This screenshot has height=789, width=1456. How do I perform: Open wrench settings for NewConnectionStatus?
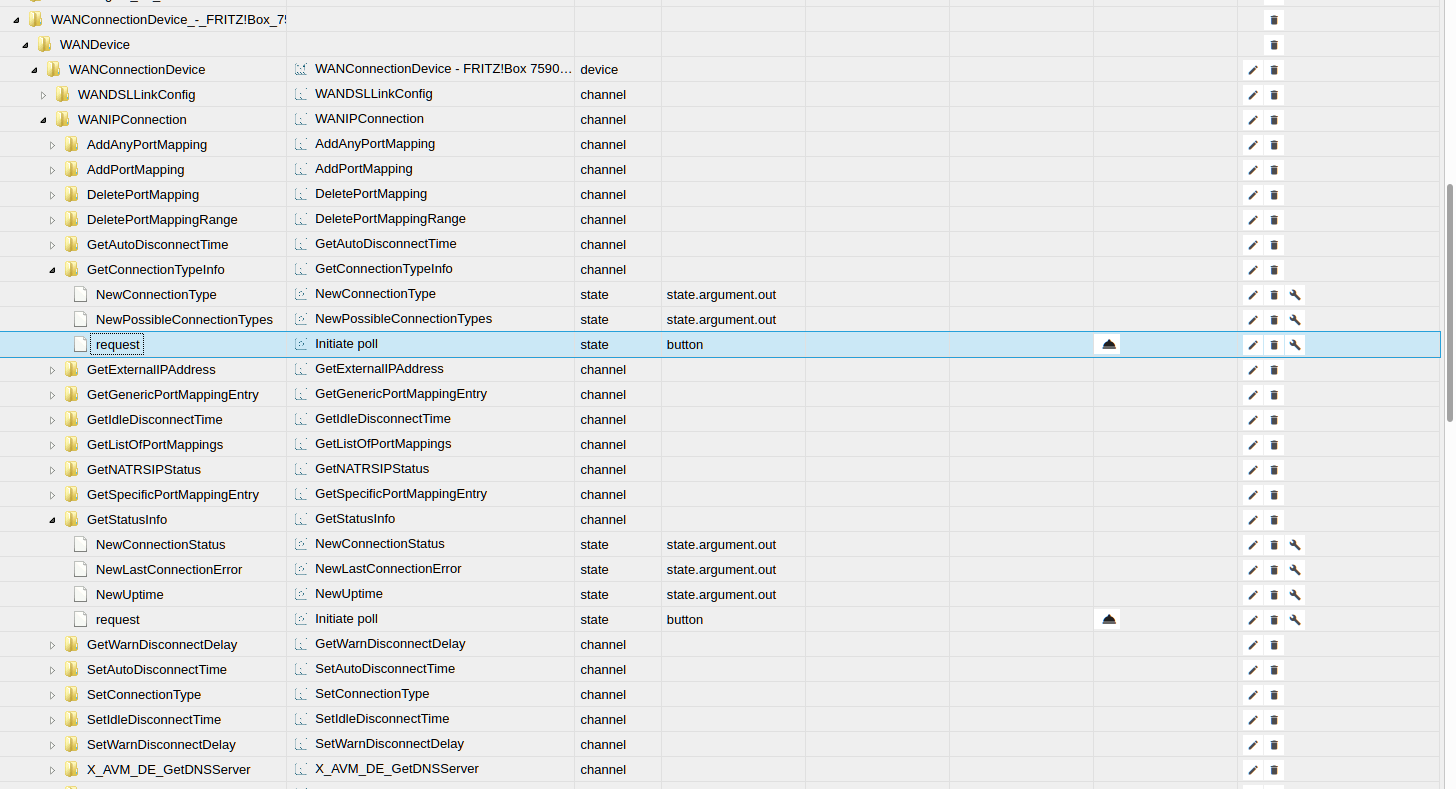pos(1295,545)
